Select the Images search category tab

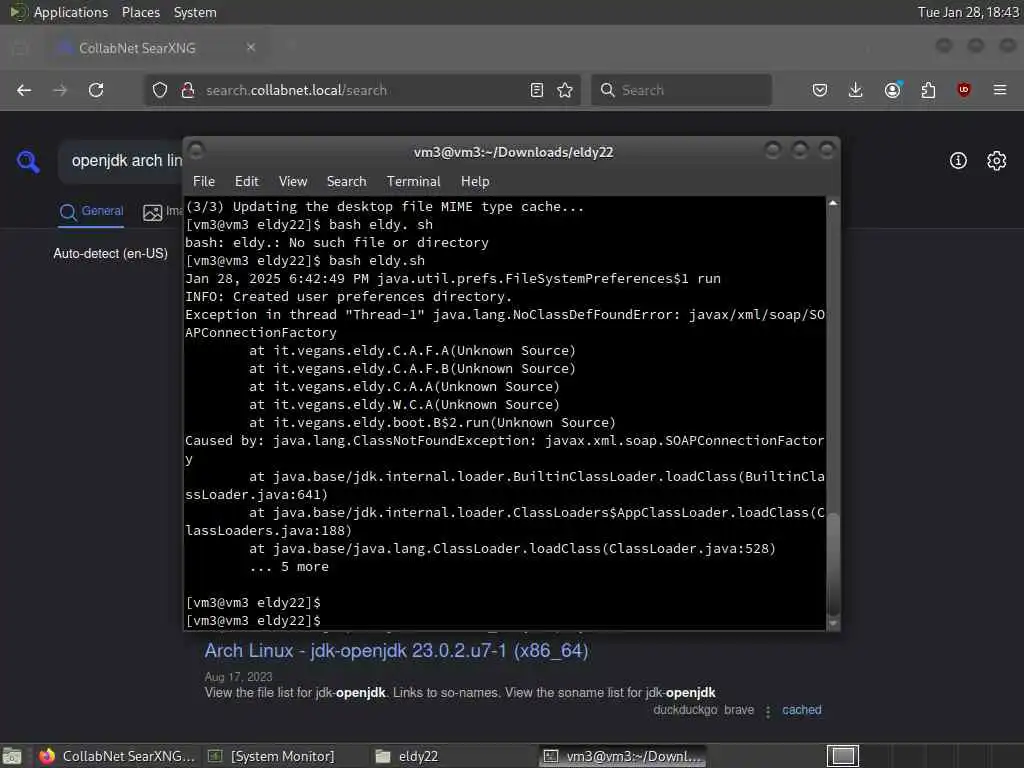click(163, 212)
